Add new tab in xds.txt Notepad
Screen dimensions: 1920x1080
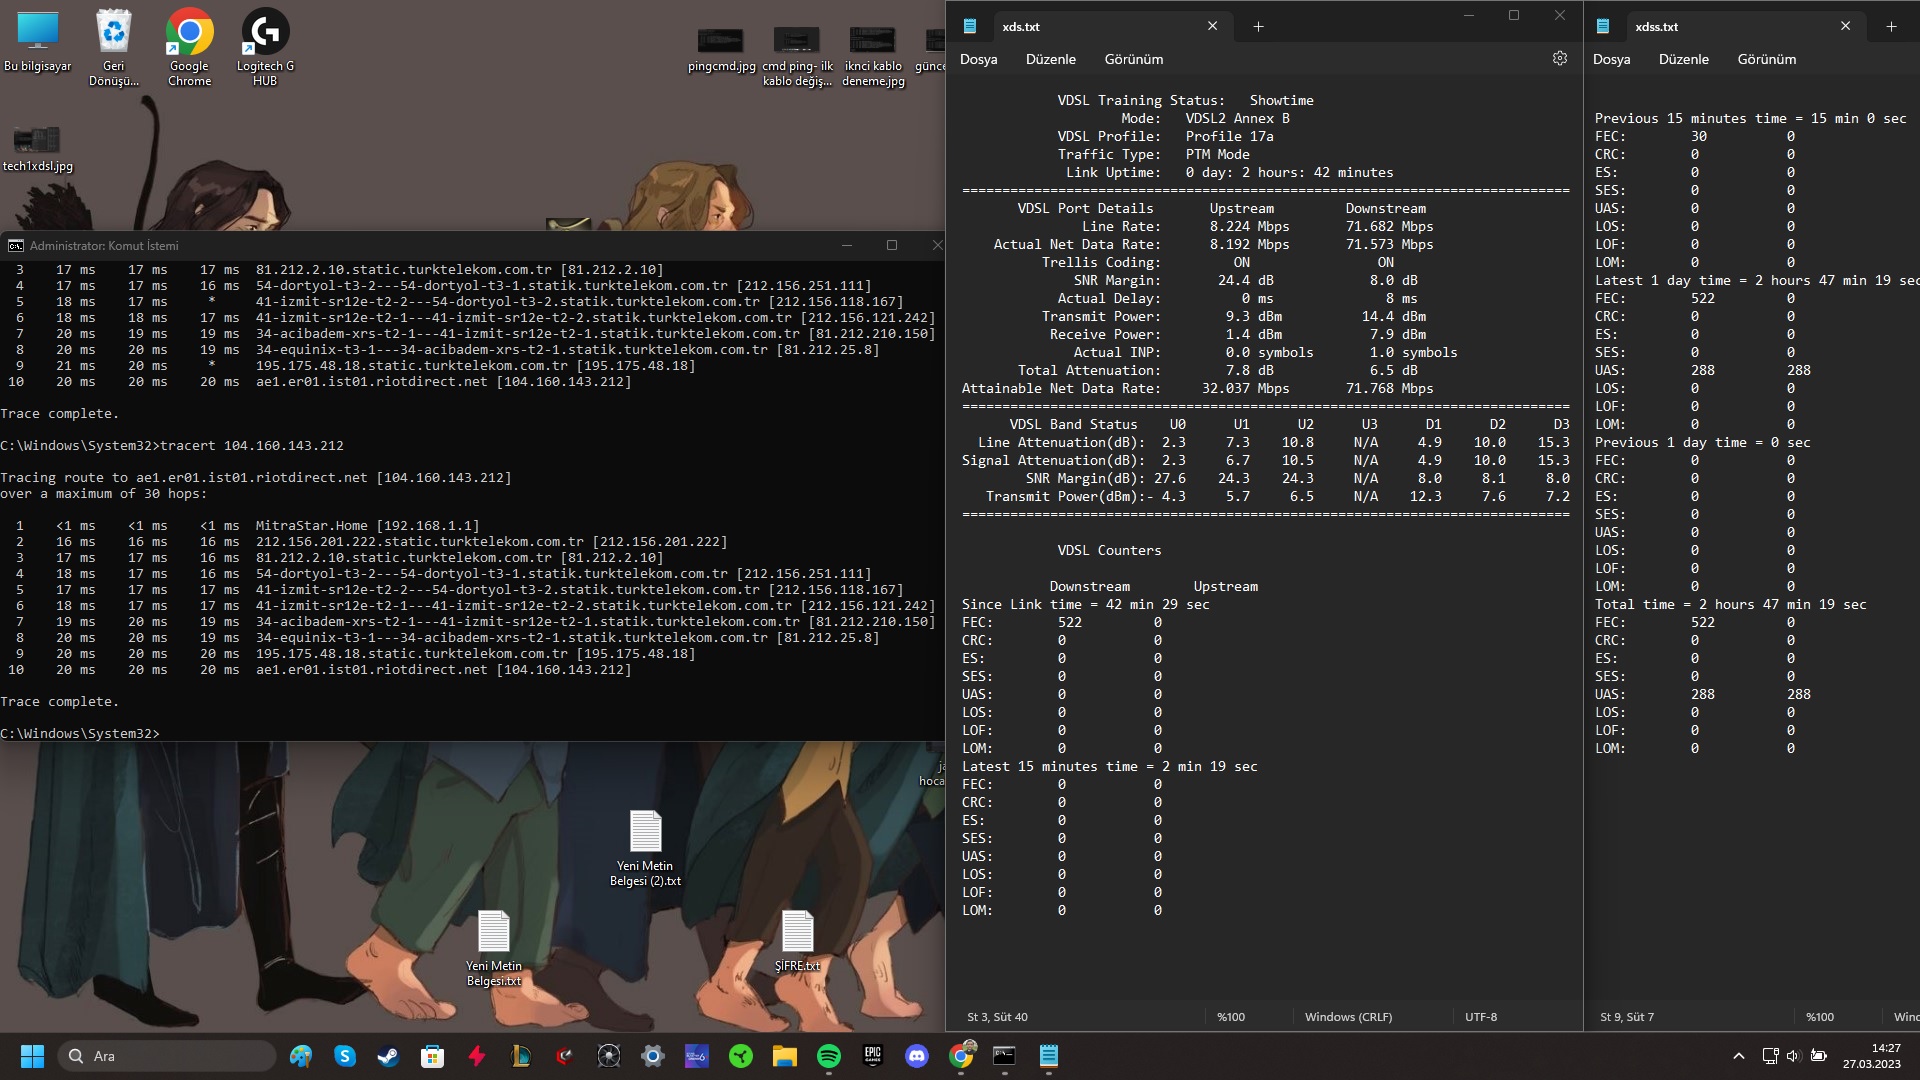(1258, 27)
